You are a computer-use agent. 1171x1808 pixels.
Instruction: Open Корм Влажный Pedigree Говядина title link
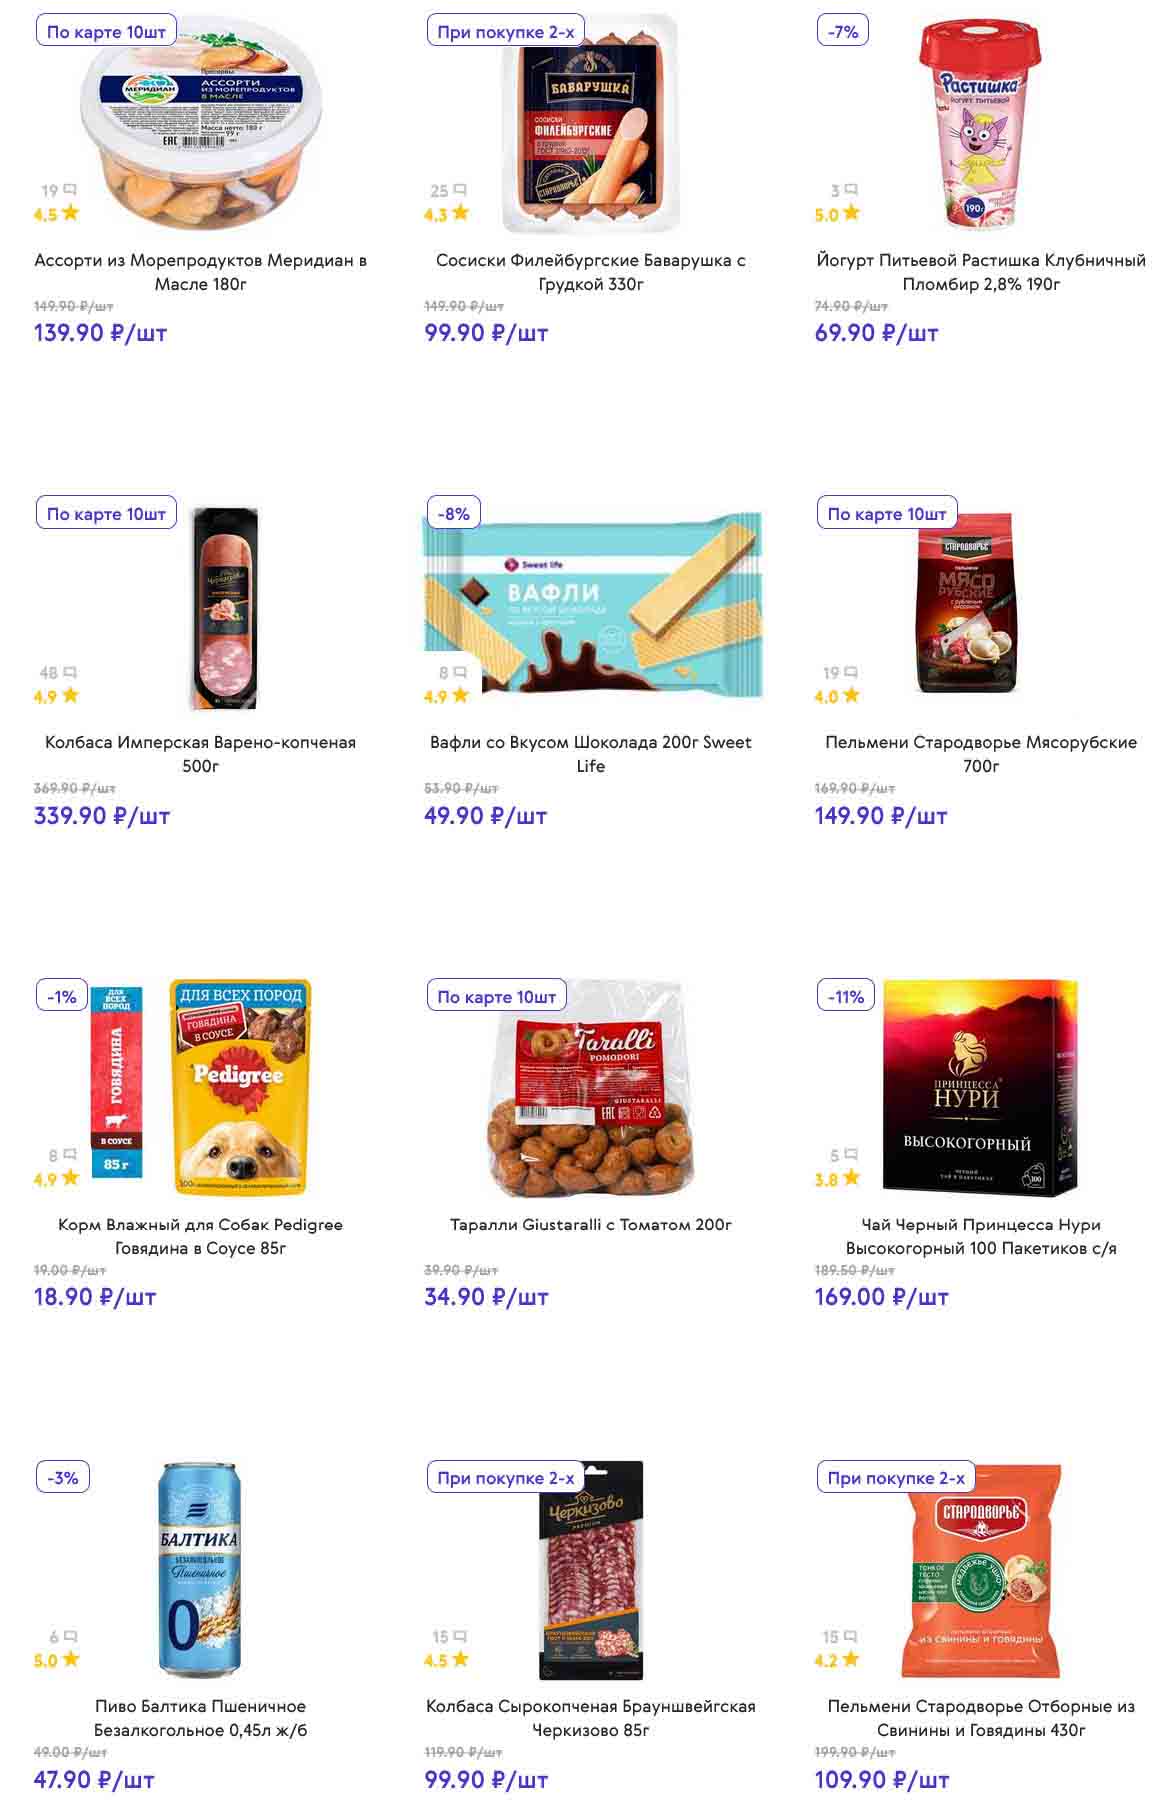200,1236
